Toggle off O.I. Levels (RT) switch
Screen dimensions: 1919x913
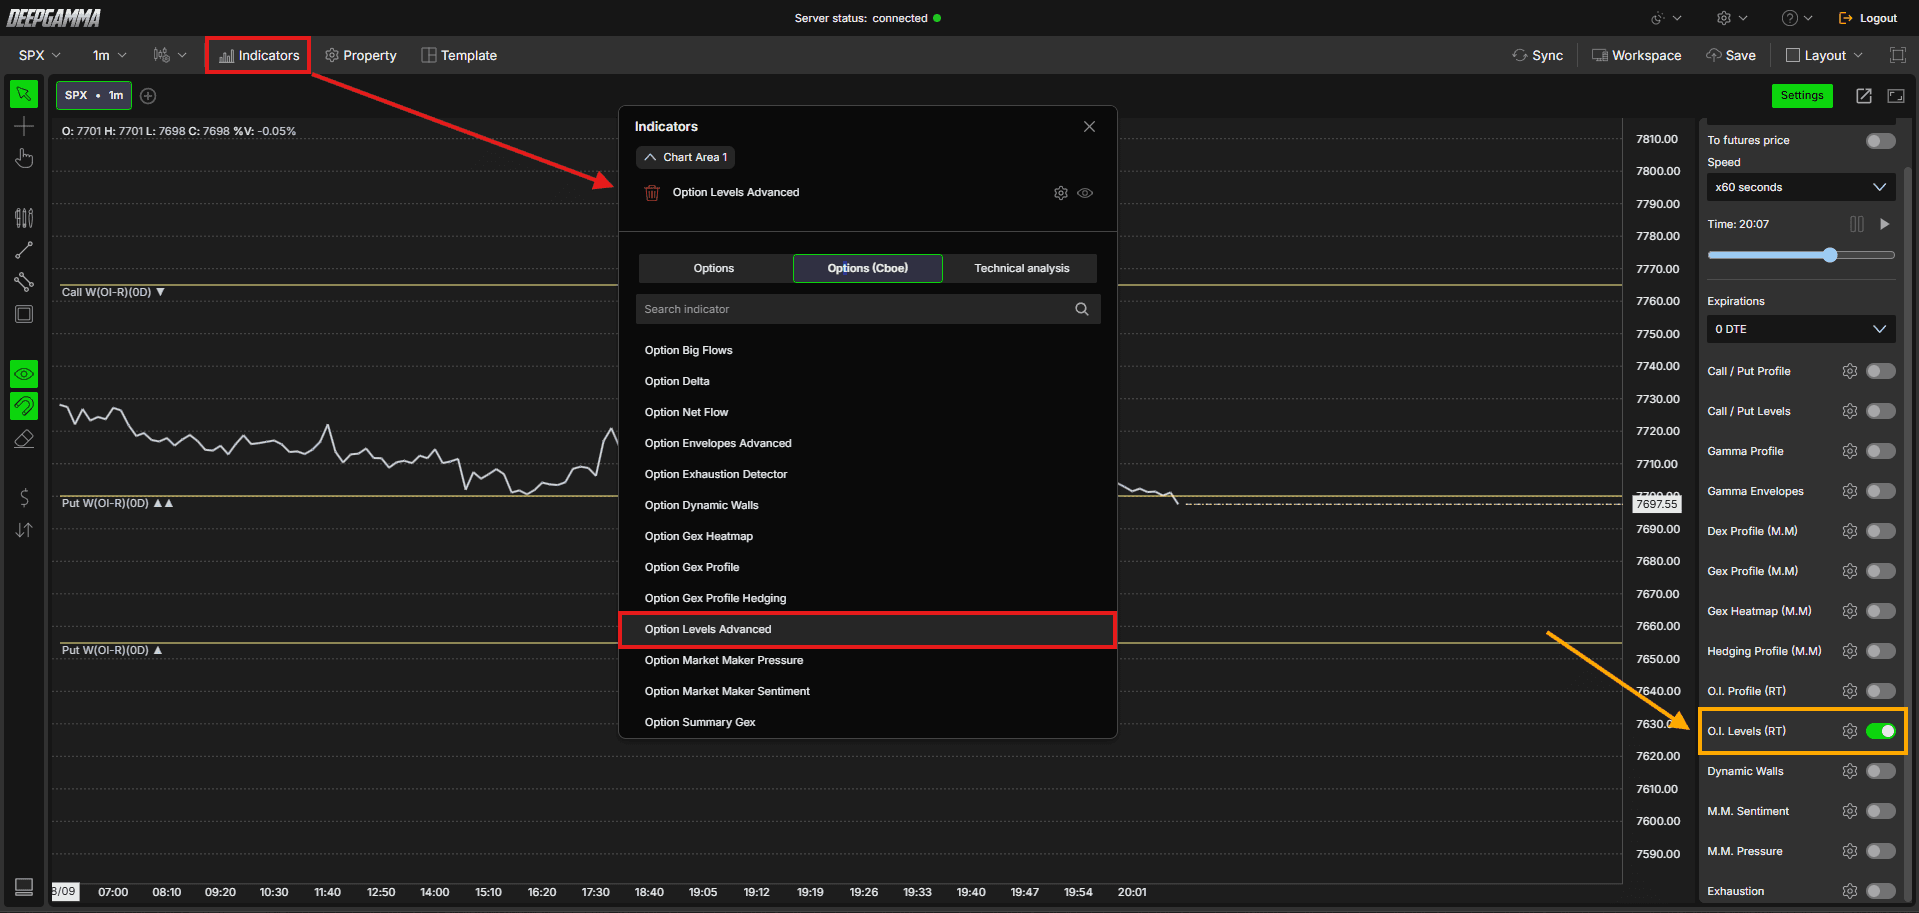(x=1880, y=731)
